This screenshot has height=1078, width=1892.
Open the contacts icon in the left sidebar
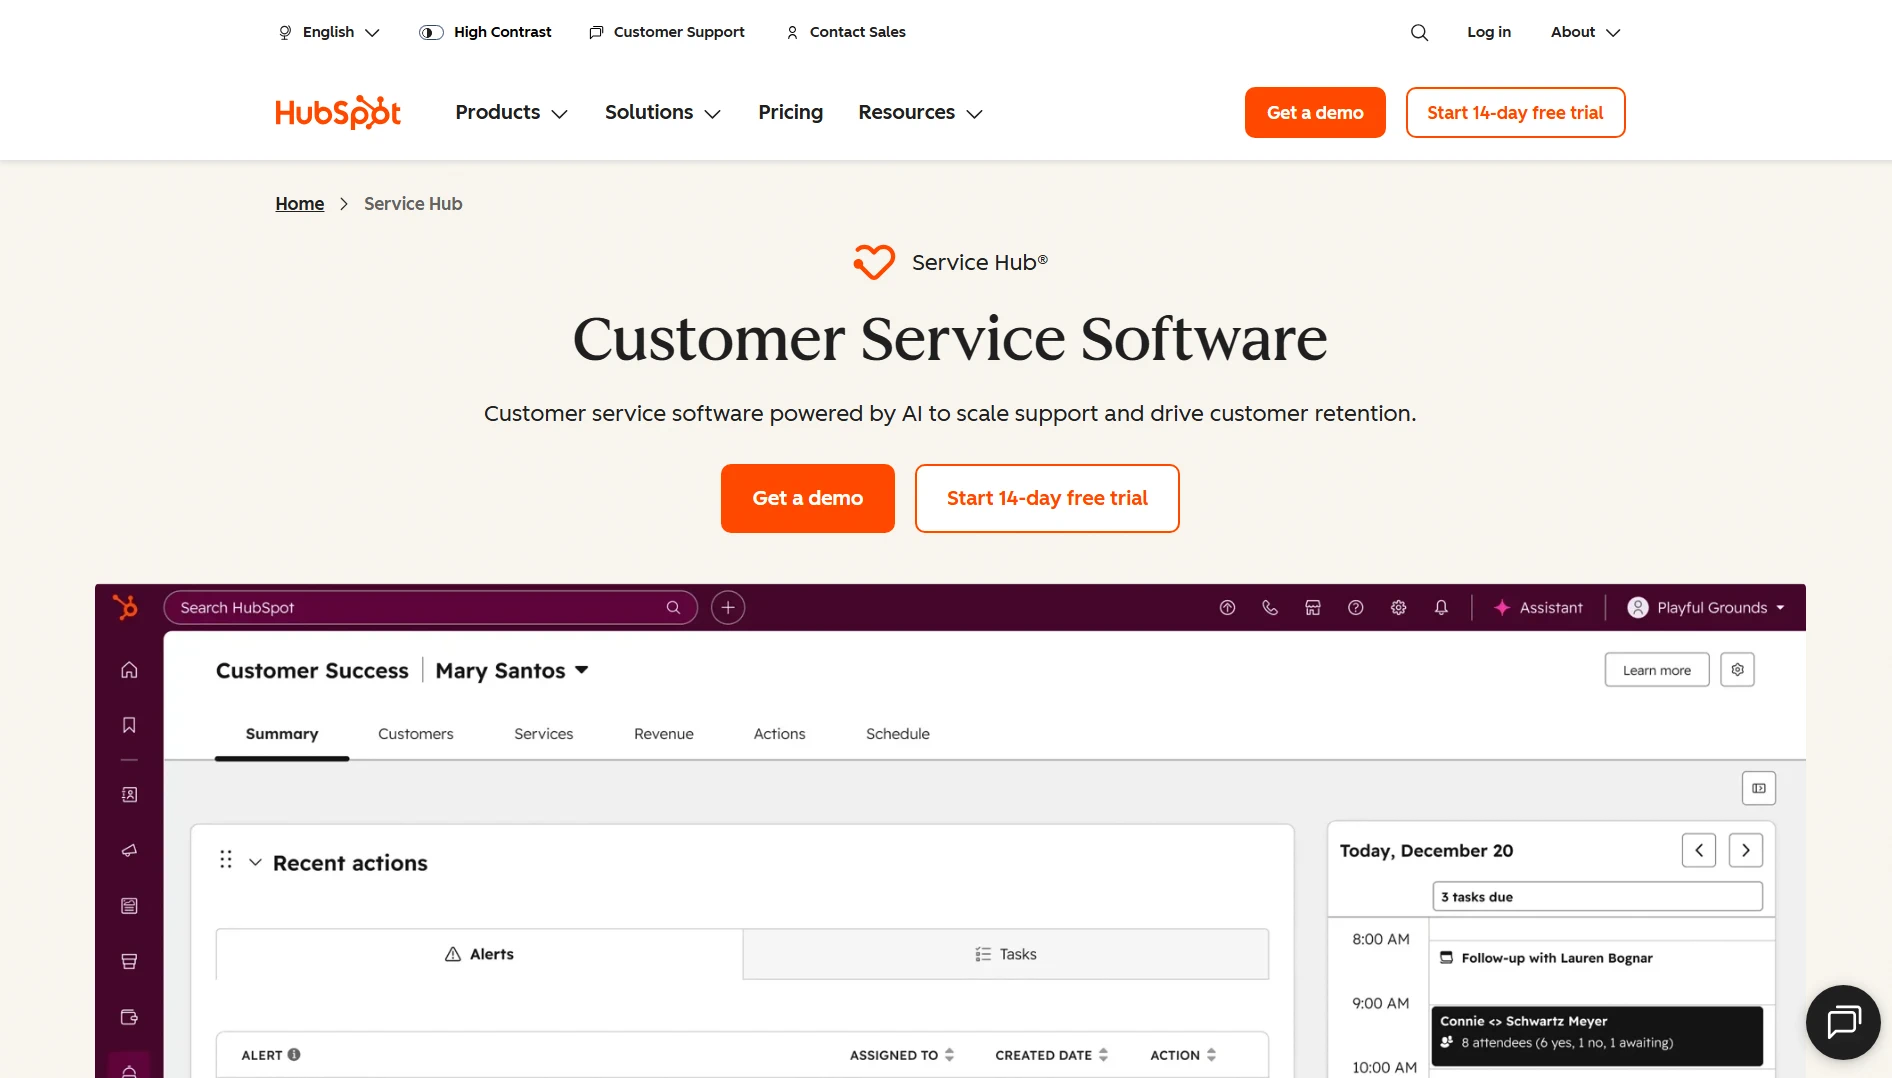[129, 794]
